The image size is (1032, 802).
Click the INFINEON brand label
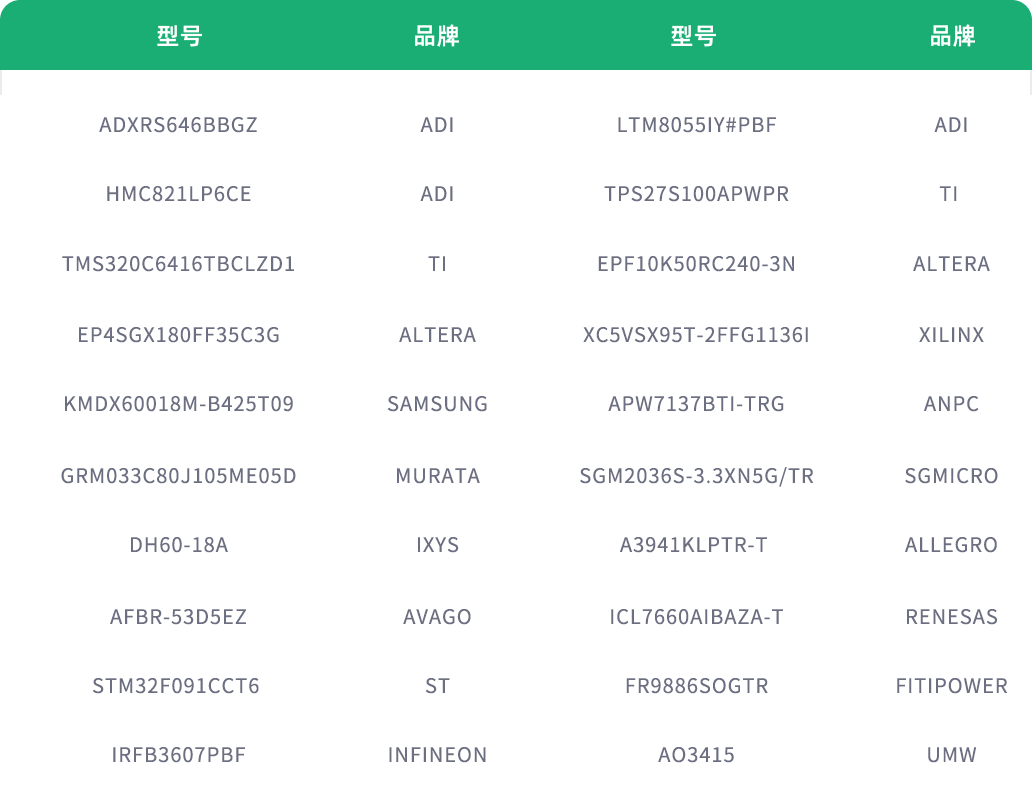(438, 755)
